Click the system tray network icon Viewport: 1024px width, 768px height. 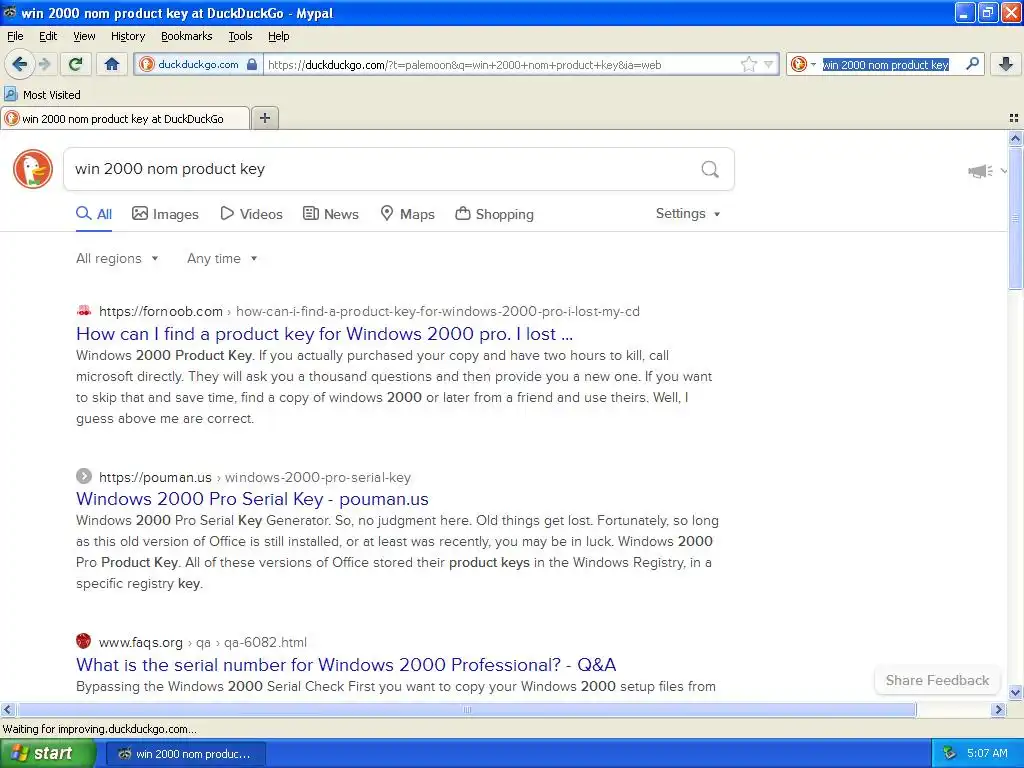(950, 754)
